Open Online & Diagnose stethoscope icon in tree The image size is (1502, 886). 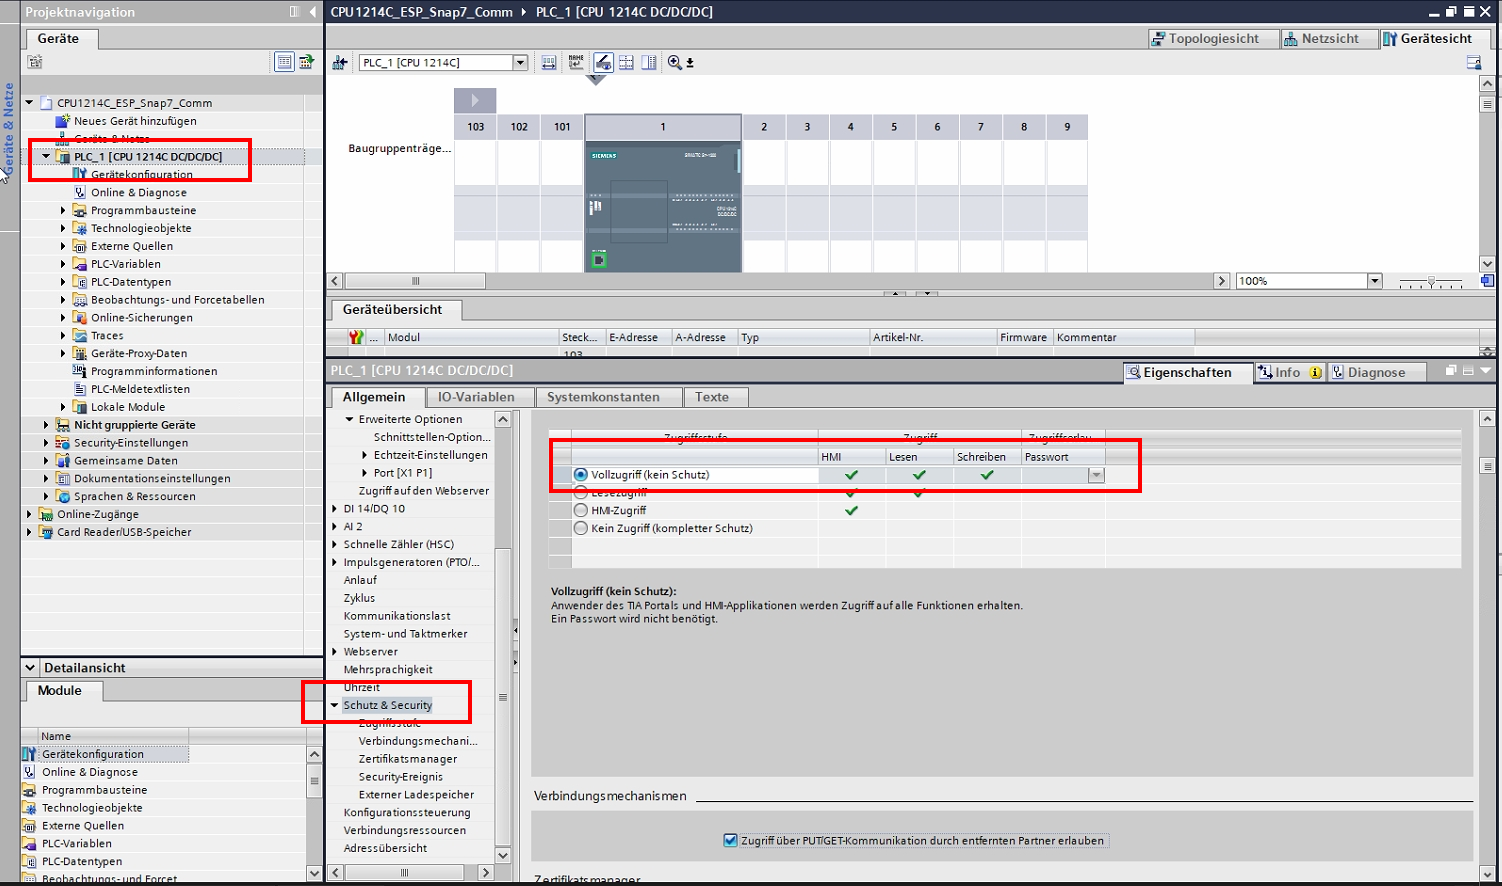[x=80, y=193]
